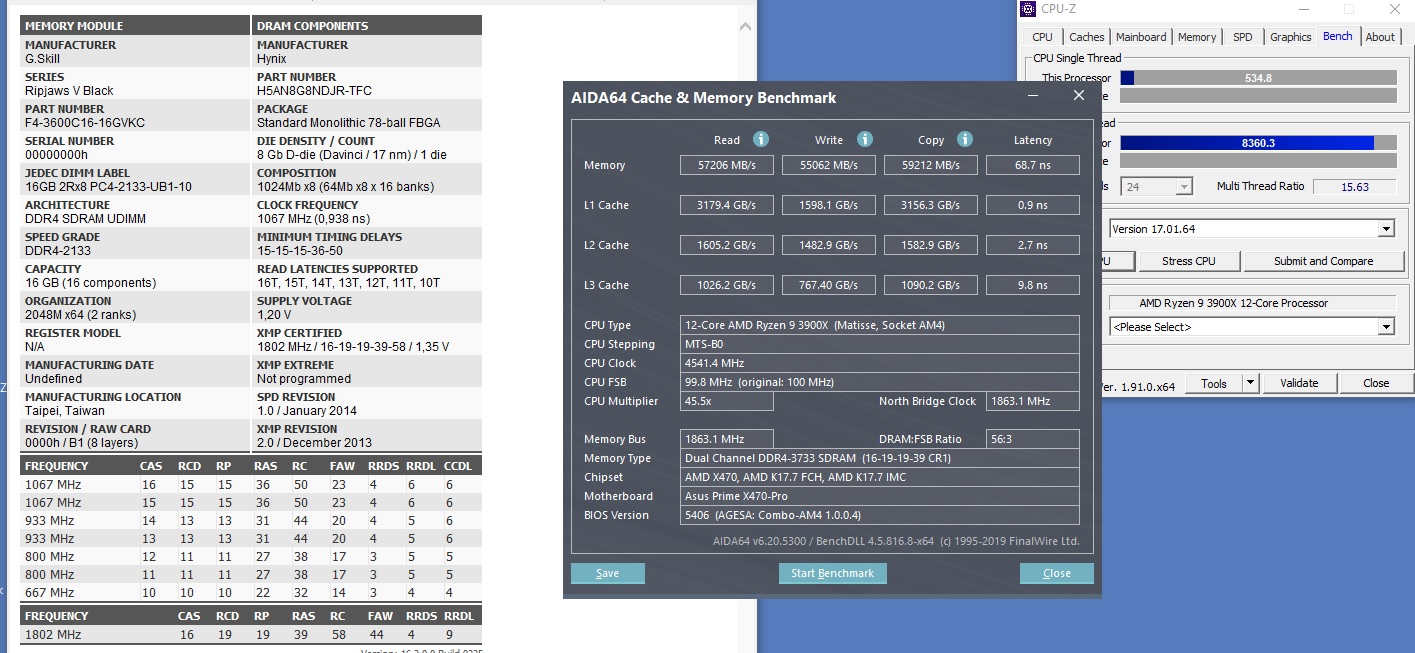Click memory Read value 57206 MB/s

727,165
